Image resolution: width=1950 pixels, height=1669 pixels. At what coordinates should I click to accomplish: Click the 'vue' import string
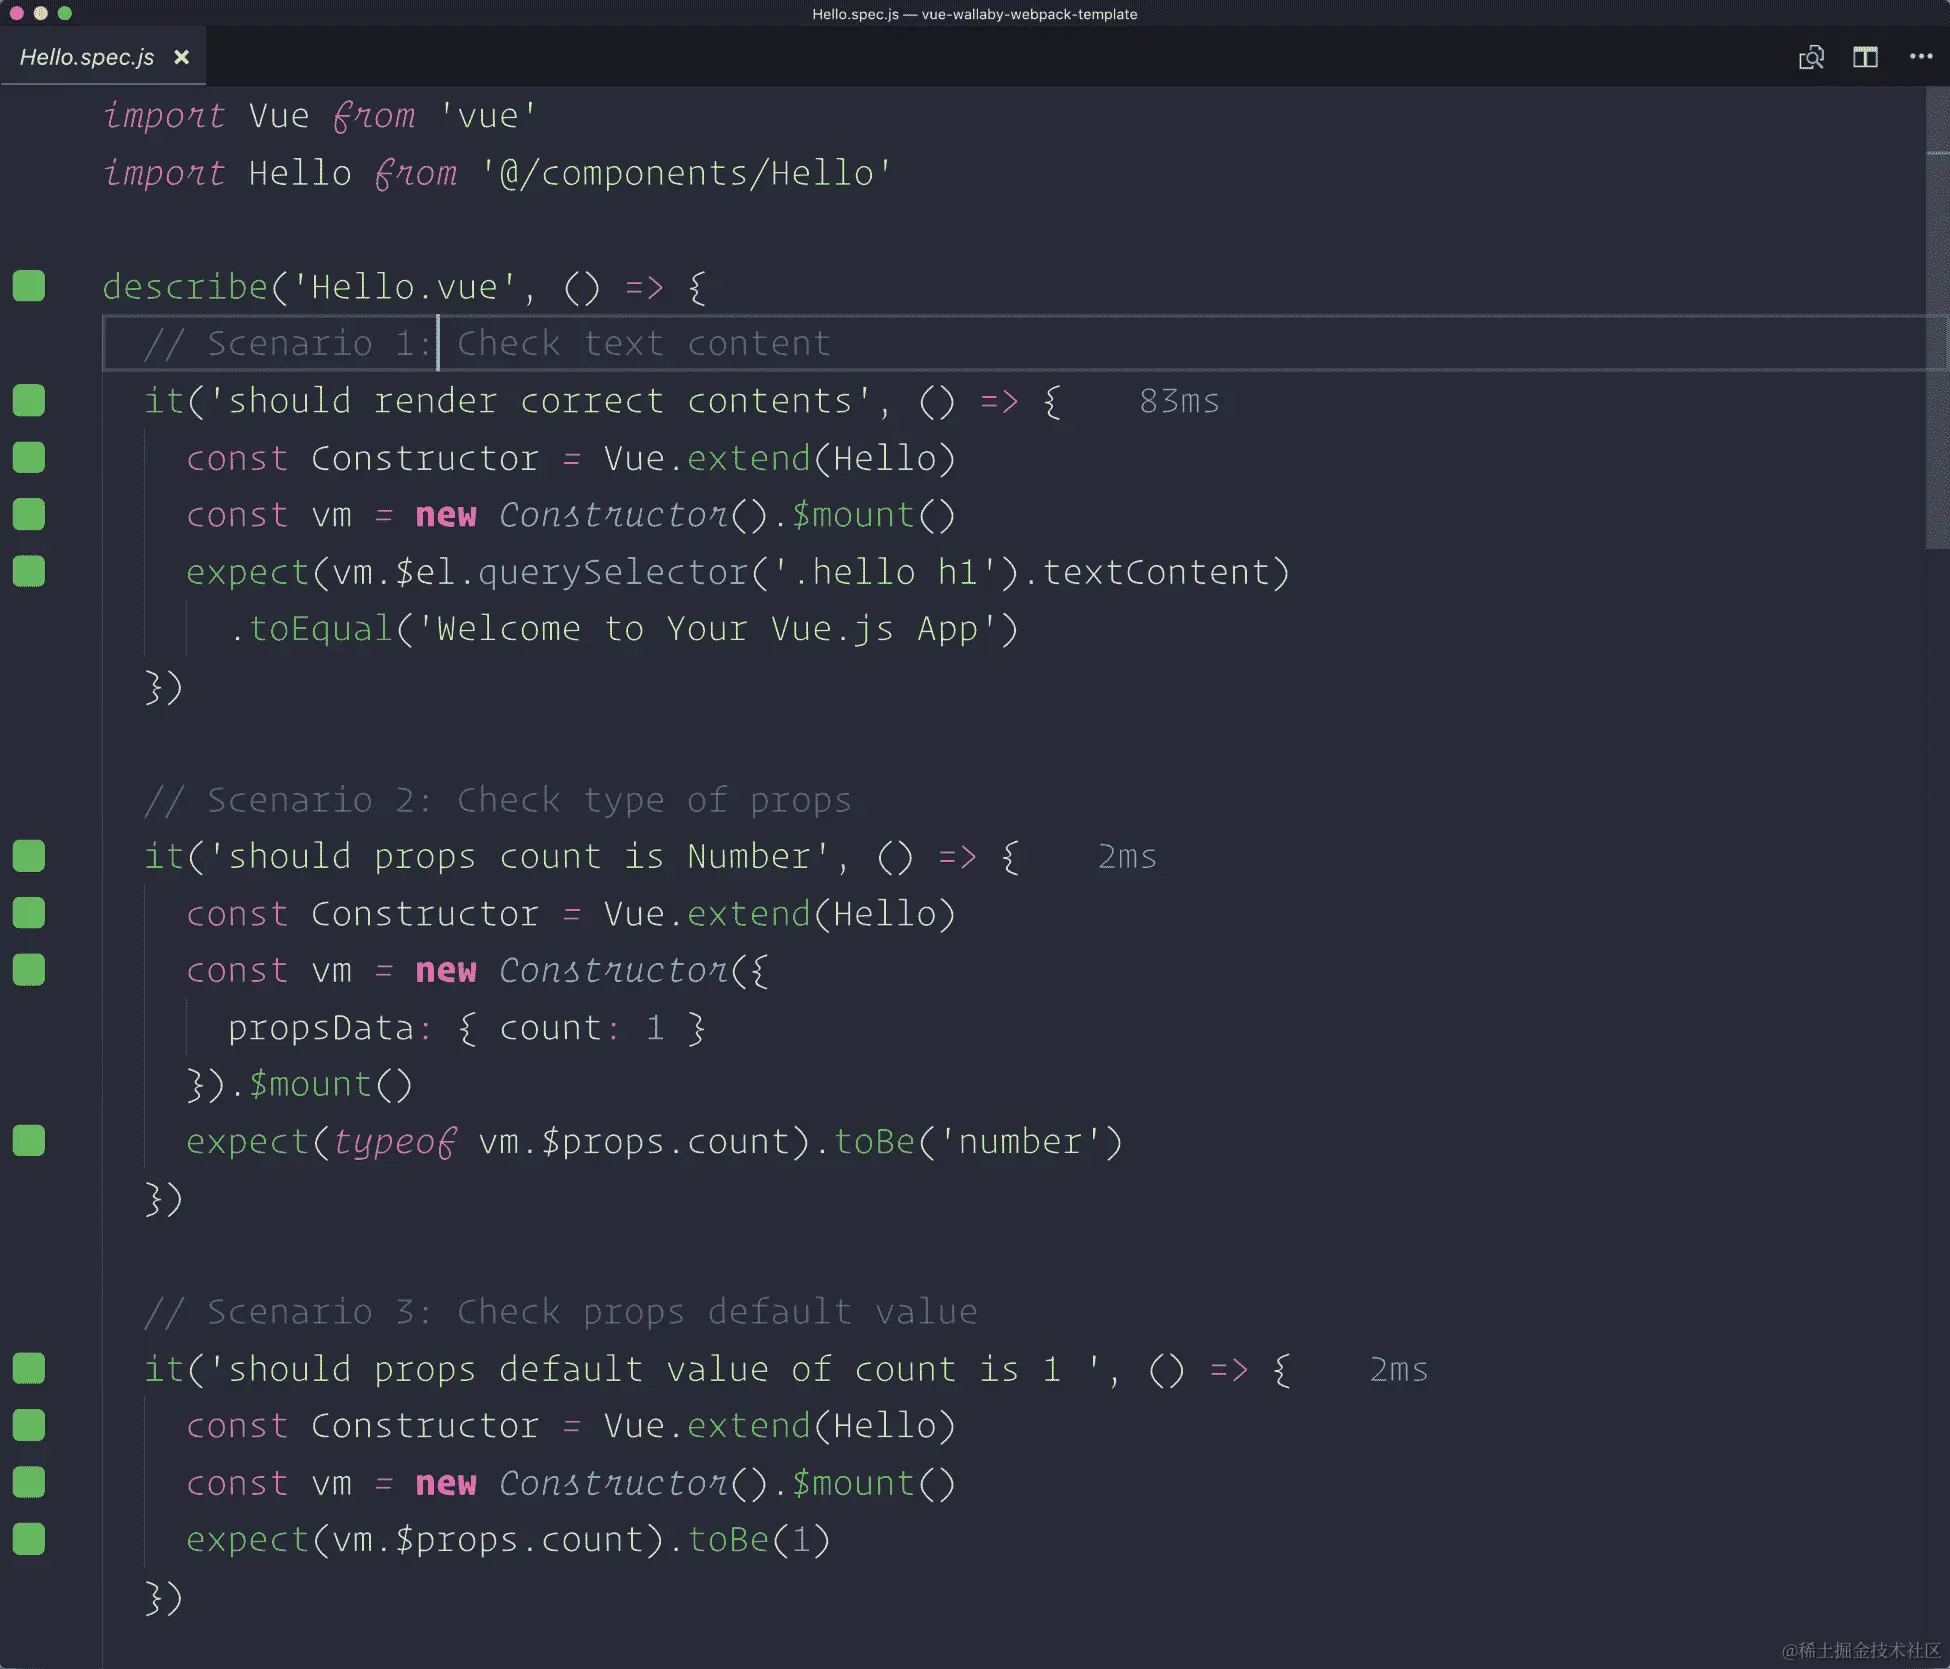click(488, 116)
